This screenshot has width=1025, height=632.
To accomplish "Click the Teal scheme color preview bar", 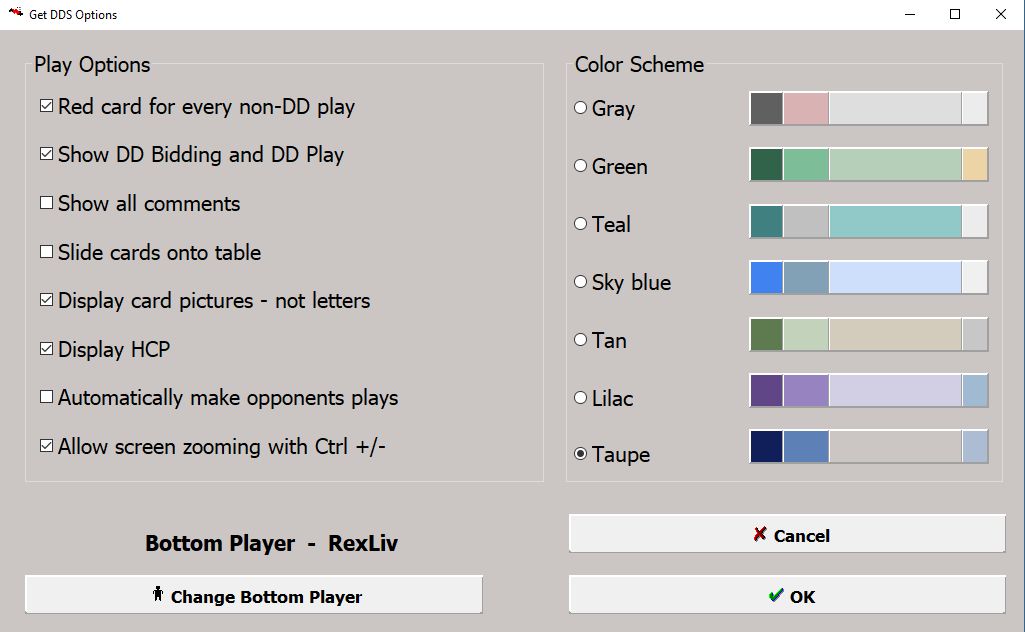I will pos(868,222).
